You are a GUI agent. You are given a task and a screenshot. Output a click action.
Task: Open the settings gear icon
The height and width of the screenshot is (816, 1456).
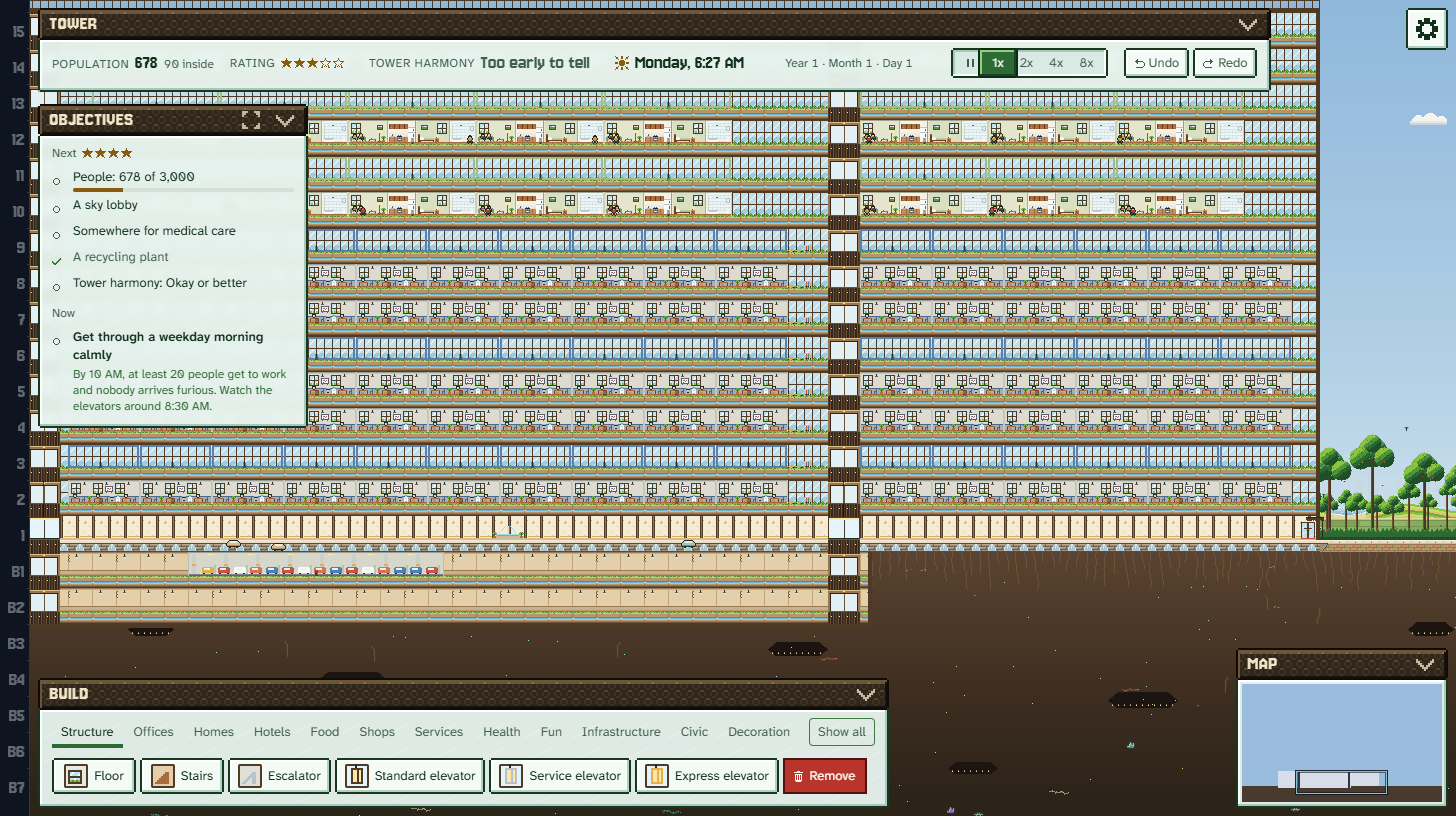click(x=1427, y=29)
